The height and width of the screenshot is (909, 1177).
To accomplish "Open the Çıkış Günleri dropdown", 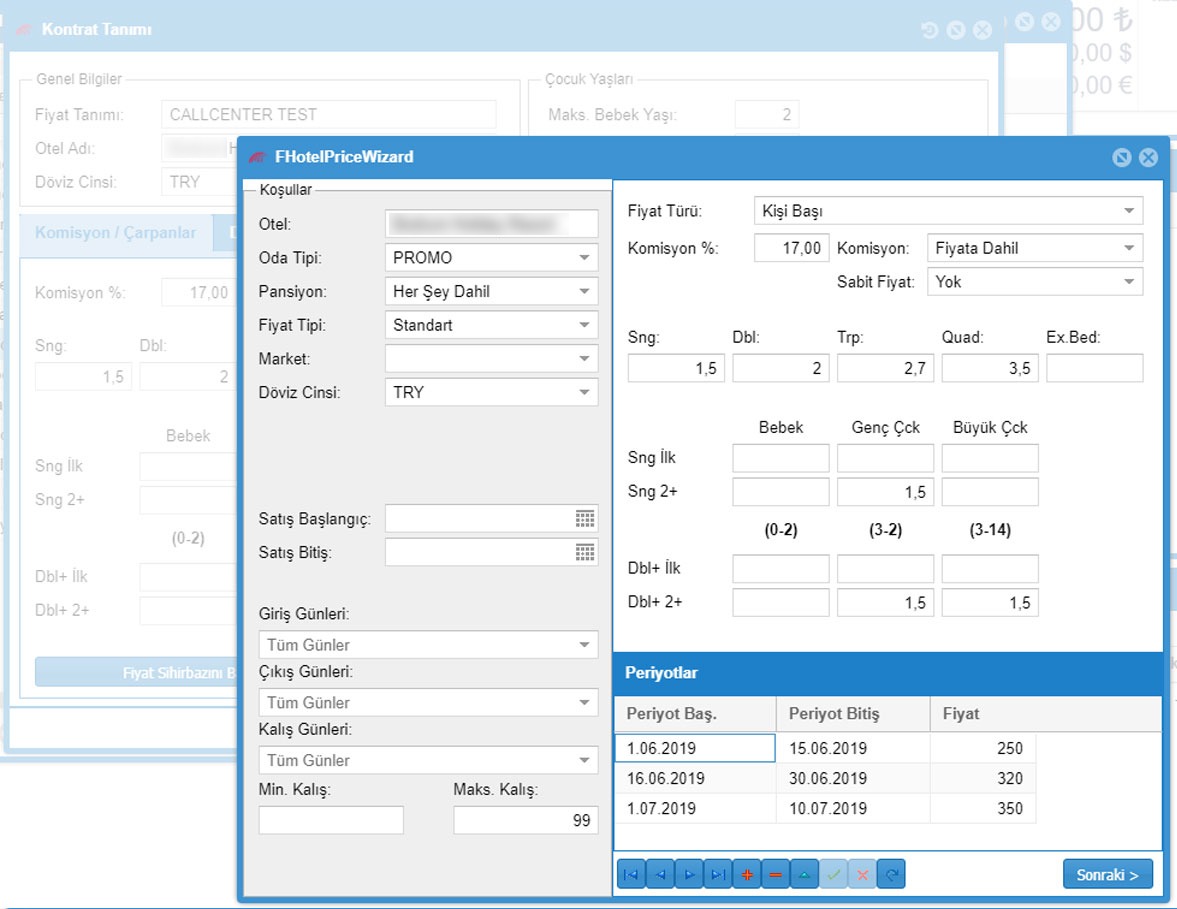I will click(x=584, y=703).
